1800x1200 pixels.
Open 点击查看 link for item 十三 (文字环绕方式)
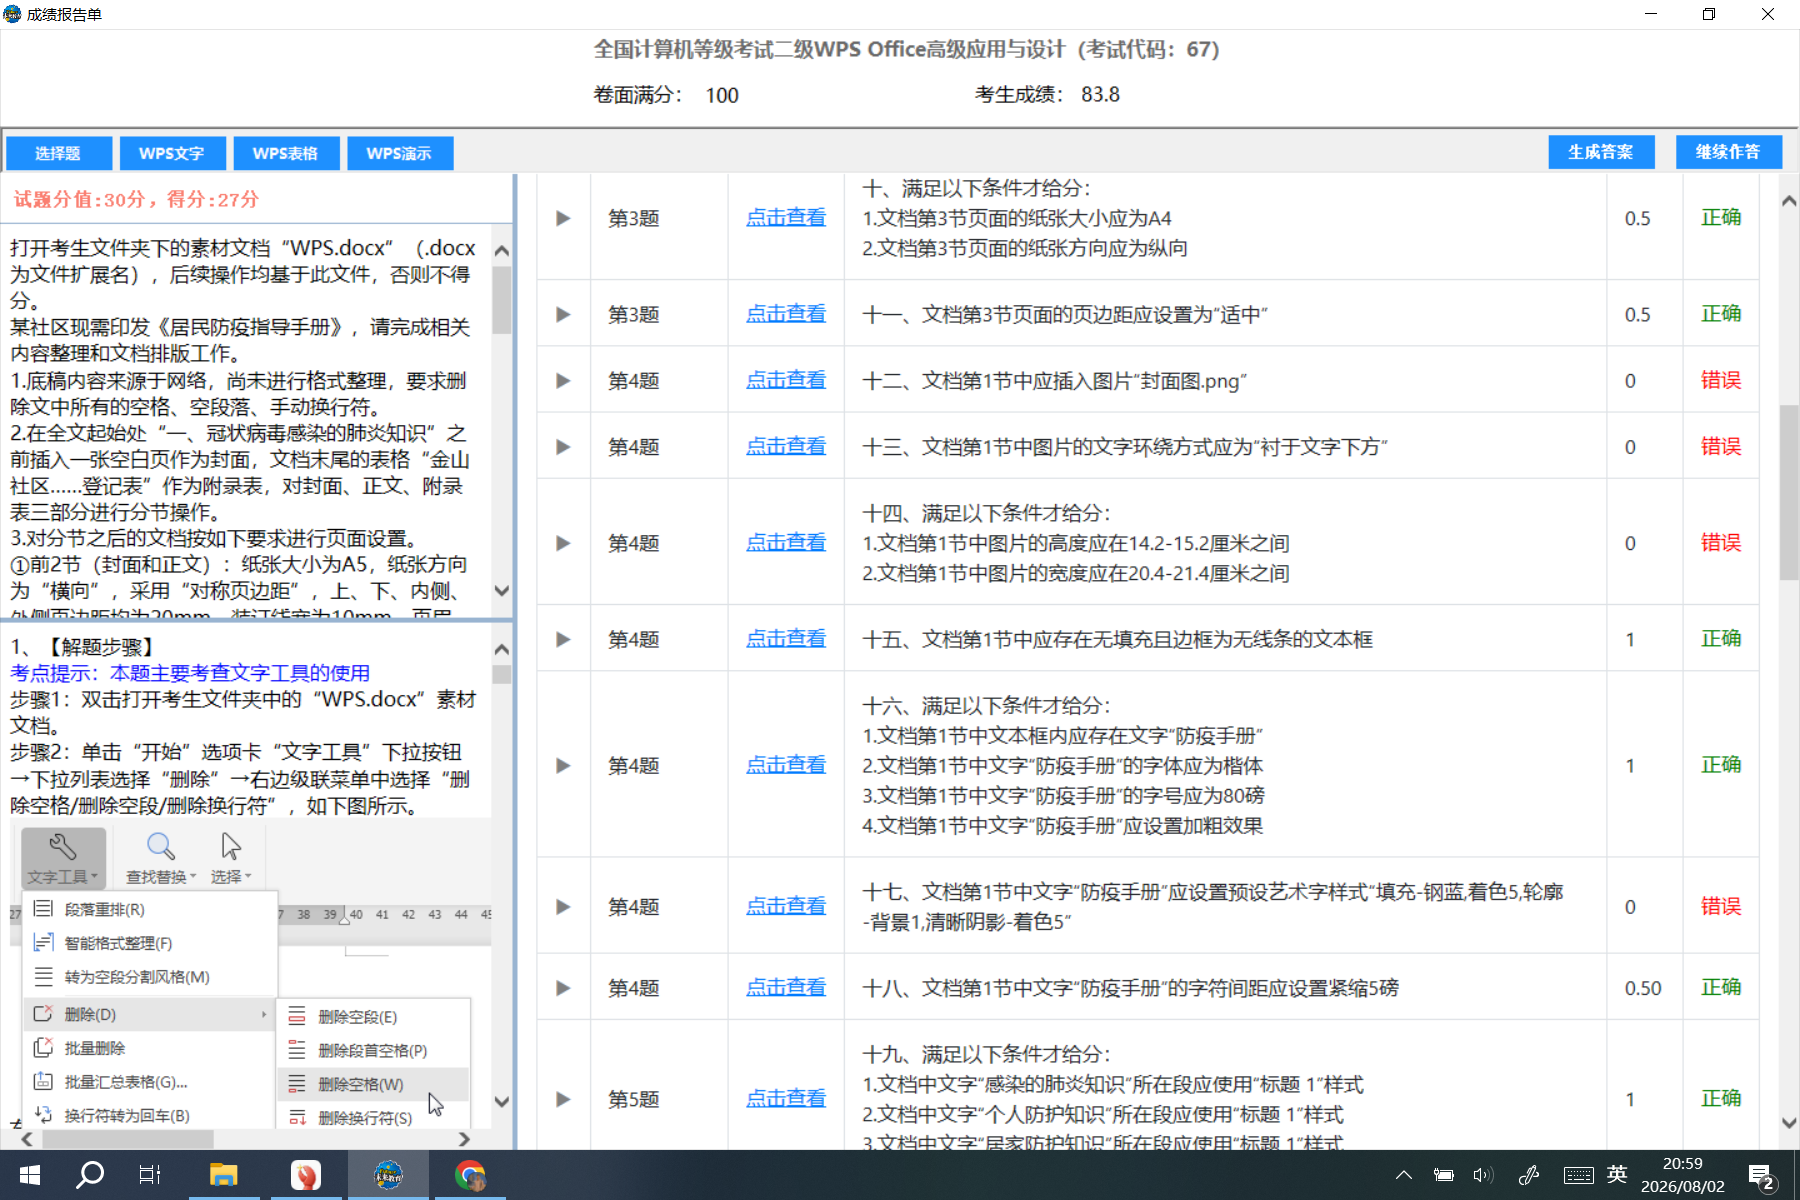click(x=786, y=447)
